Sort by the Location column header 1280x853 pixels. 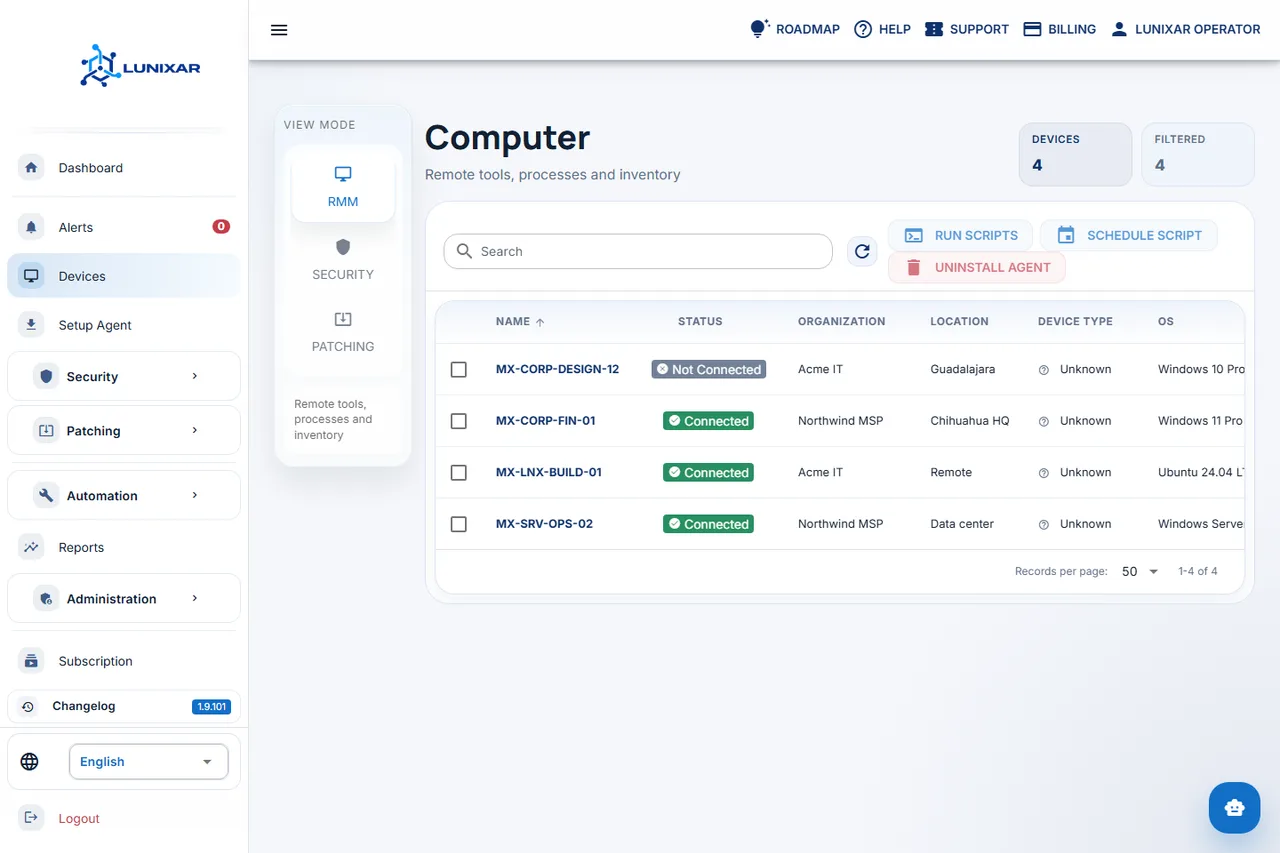click(x=959, y=321)
